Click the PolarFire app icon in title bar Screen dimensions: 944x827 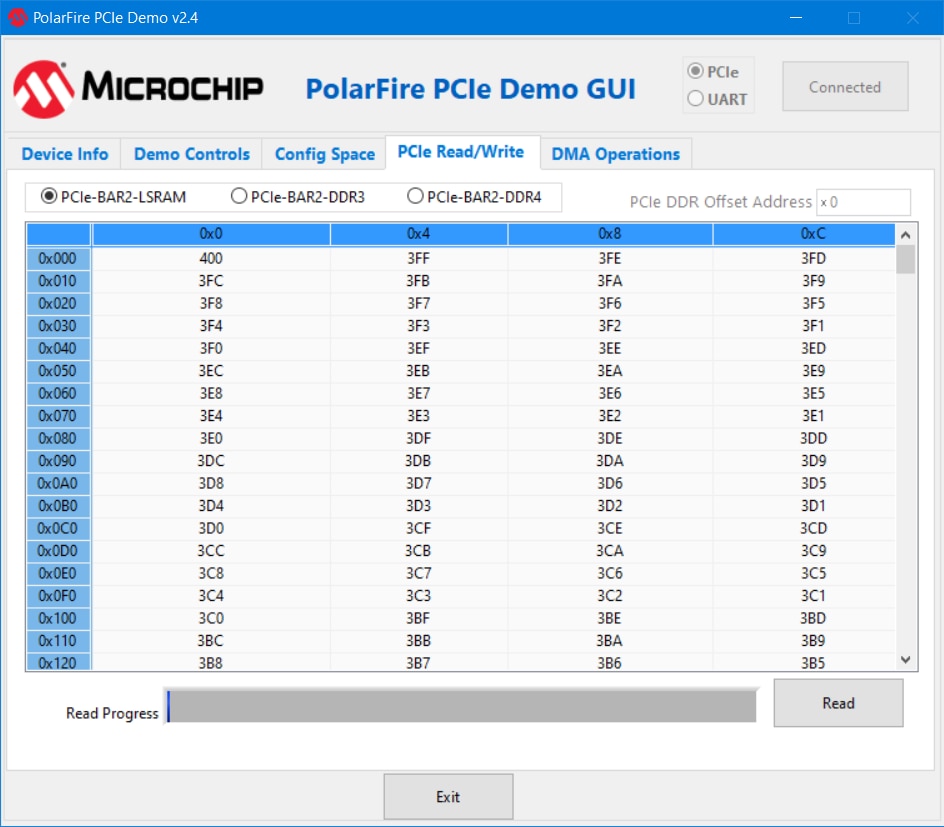pyautogui.click(x=17, y=17)
